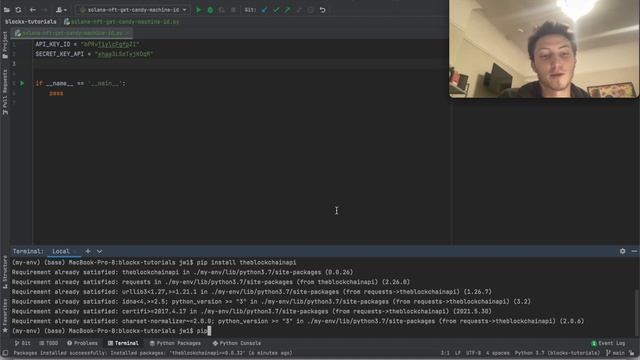Change the LF line separator in status bar
This screenshot has height=360, width=640.
[x=458, y=353]
